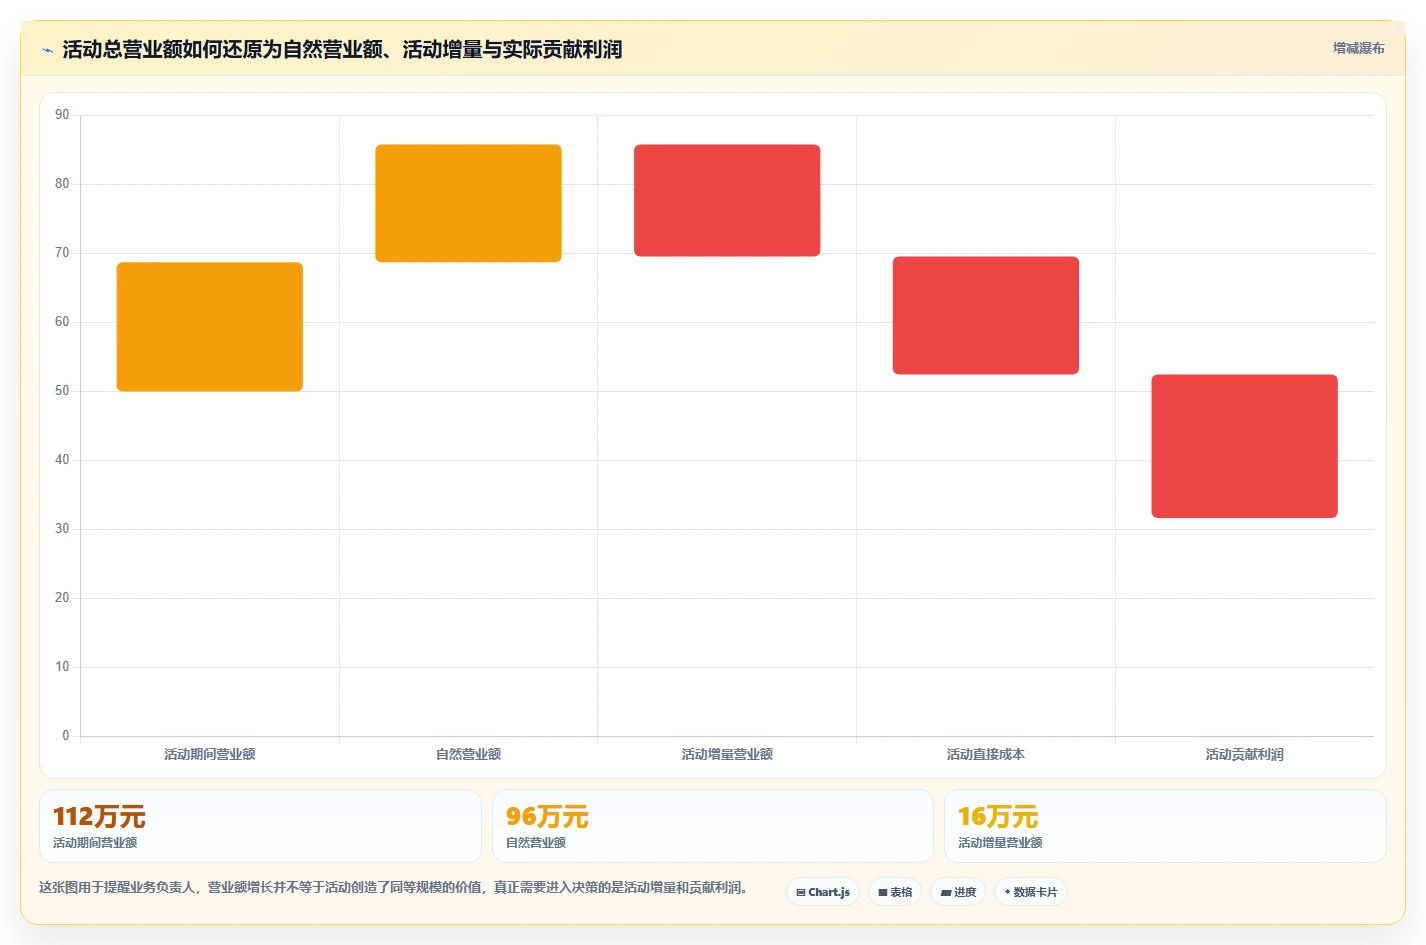1426x945 pixels.
Task: Click the 增减瀑布 tag in the header
Action: tap(1358, 48)
